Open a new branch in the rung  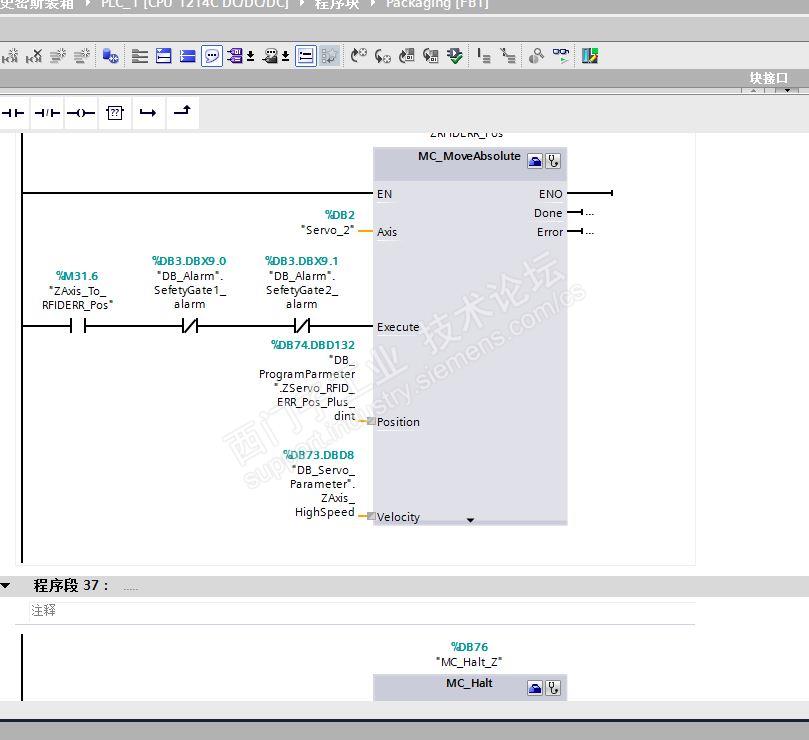148,112
